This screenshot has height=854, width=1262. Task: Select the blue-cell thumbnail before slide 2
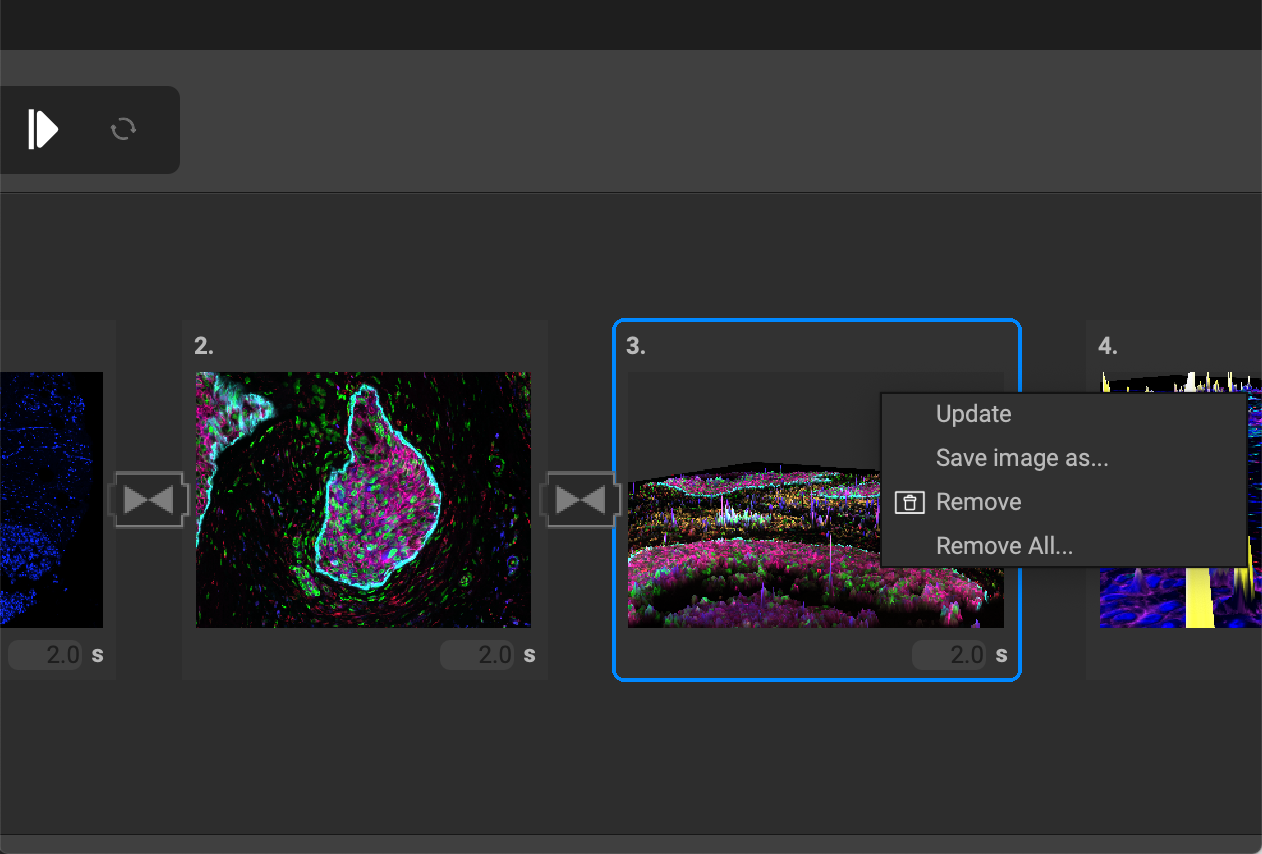(x=51, y=500)
